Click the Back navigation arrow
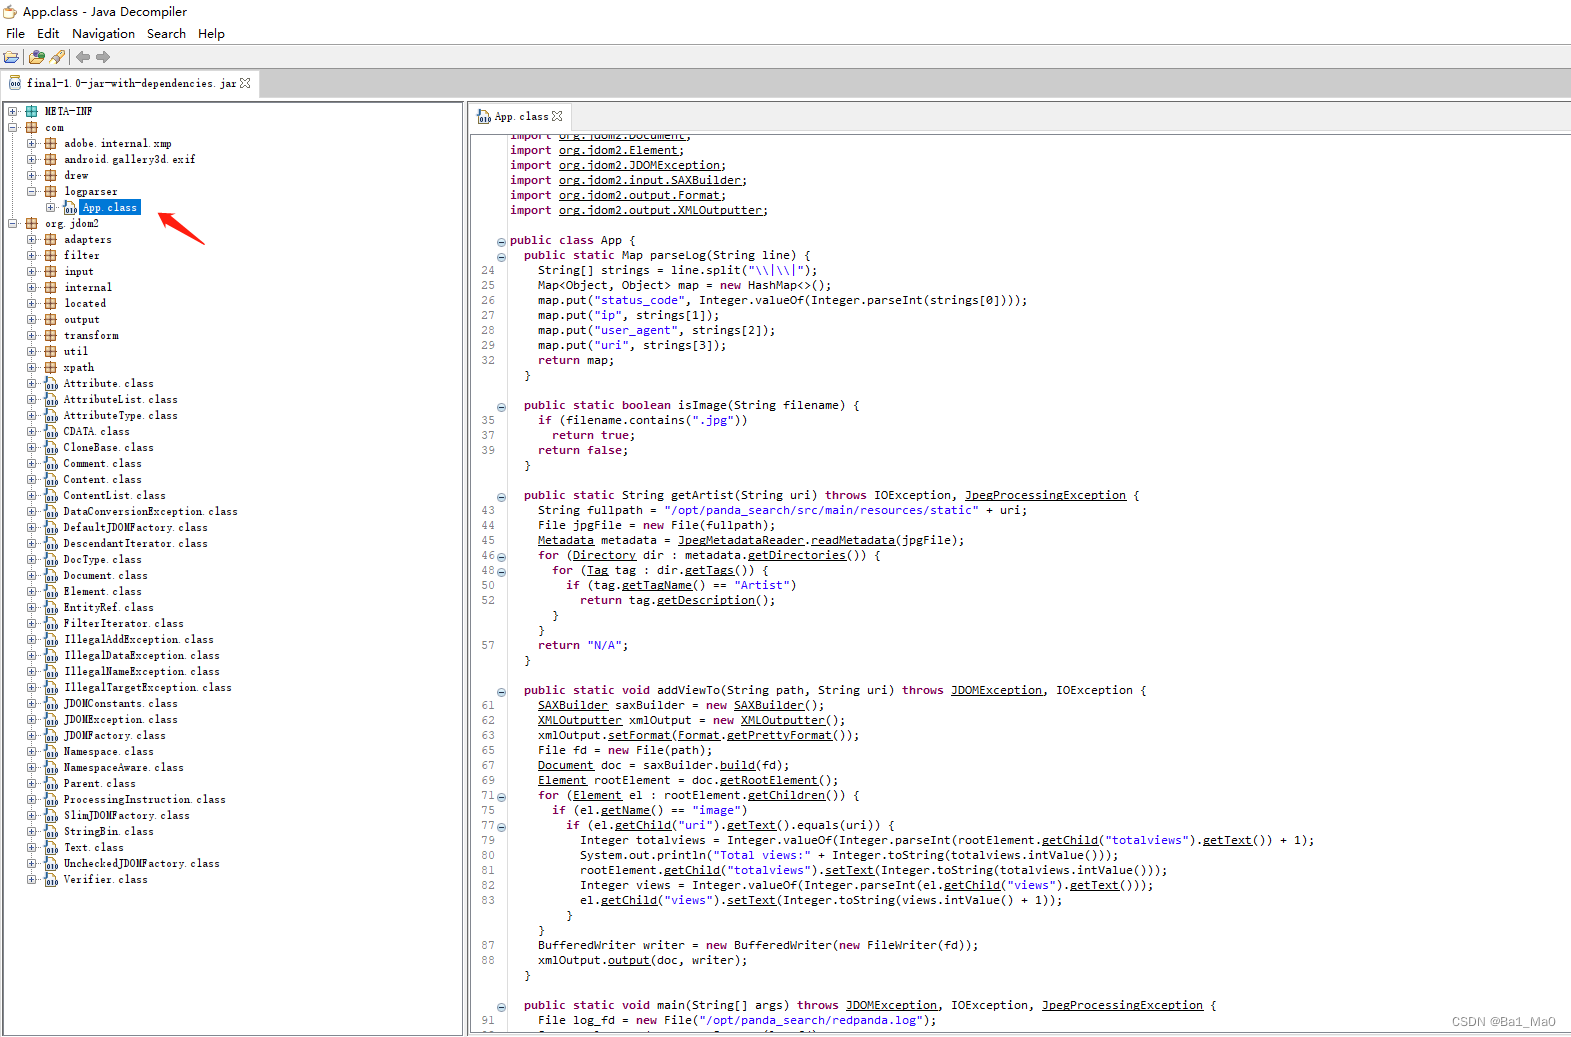Screen dimensions: 1571x1037 [x=83, y=57]
